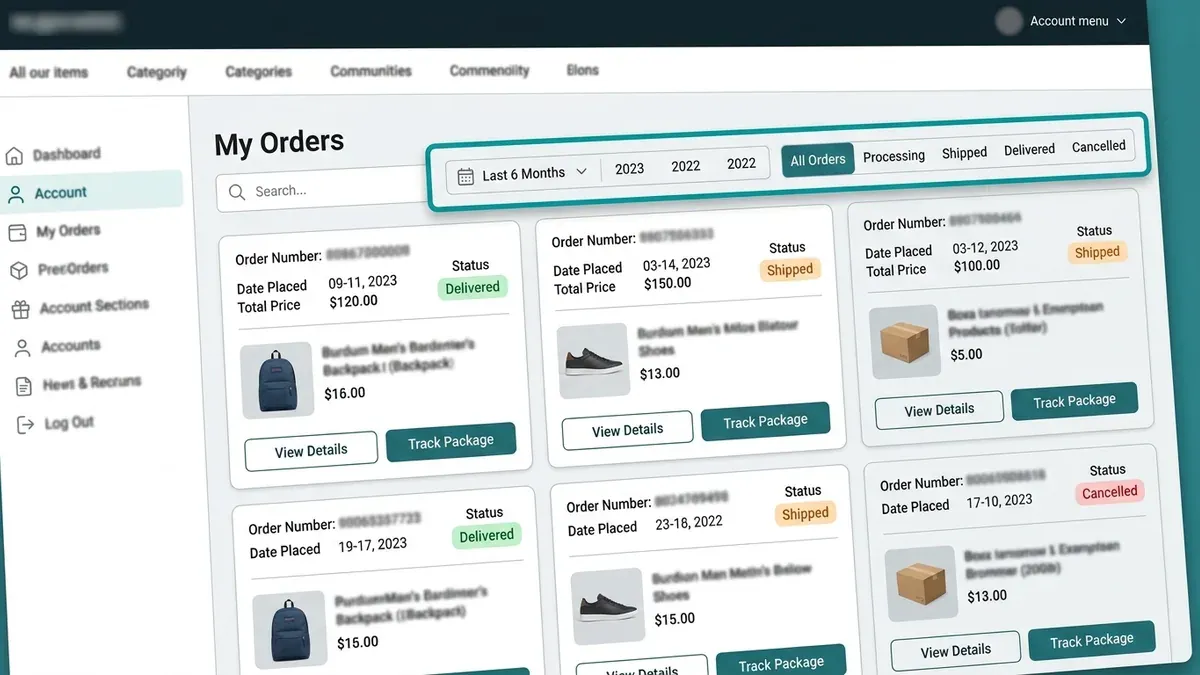The width and height of the screenshot is (1200, 675).
Task: Open PreOrders in the sidebar
Action: pyautogui.click(x=72, y=269)
